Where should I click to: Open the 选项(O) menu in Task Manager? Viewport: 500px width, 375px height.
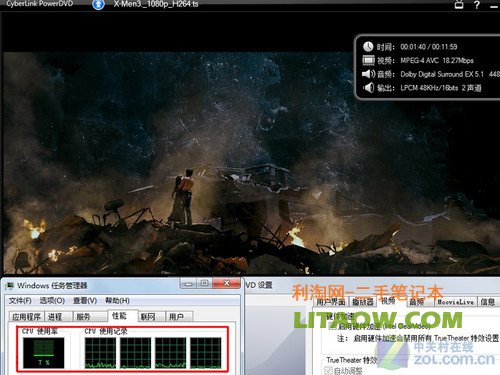click(52, 301)
